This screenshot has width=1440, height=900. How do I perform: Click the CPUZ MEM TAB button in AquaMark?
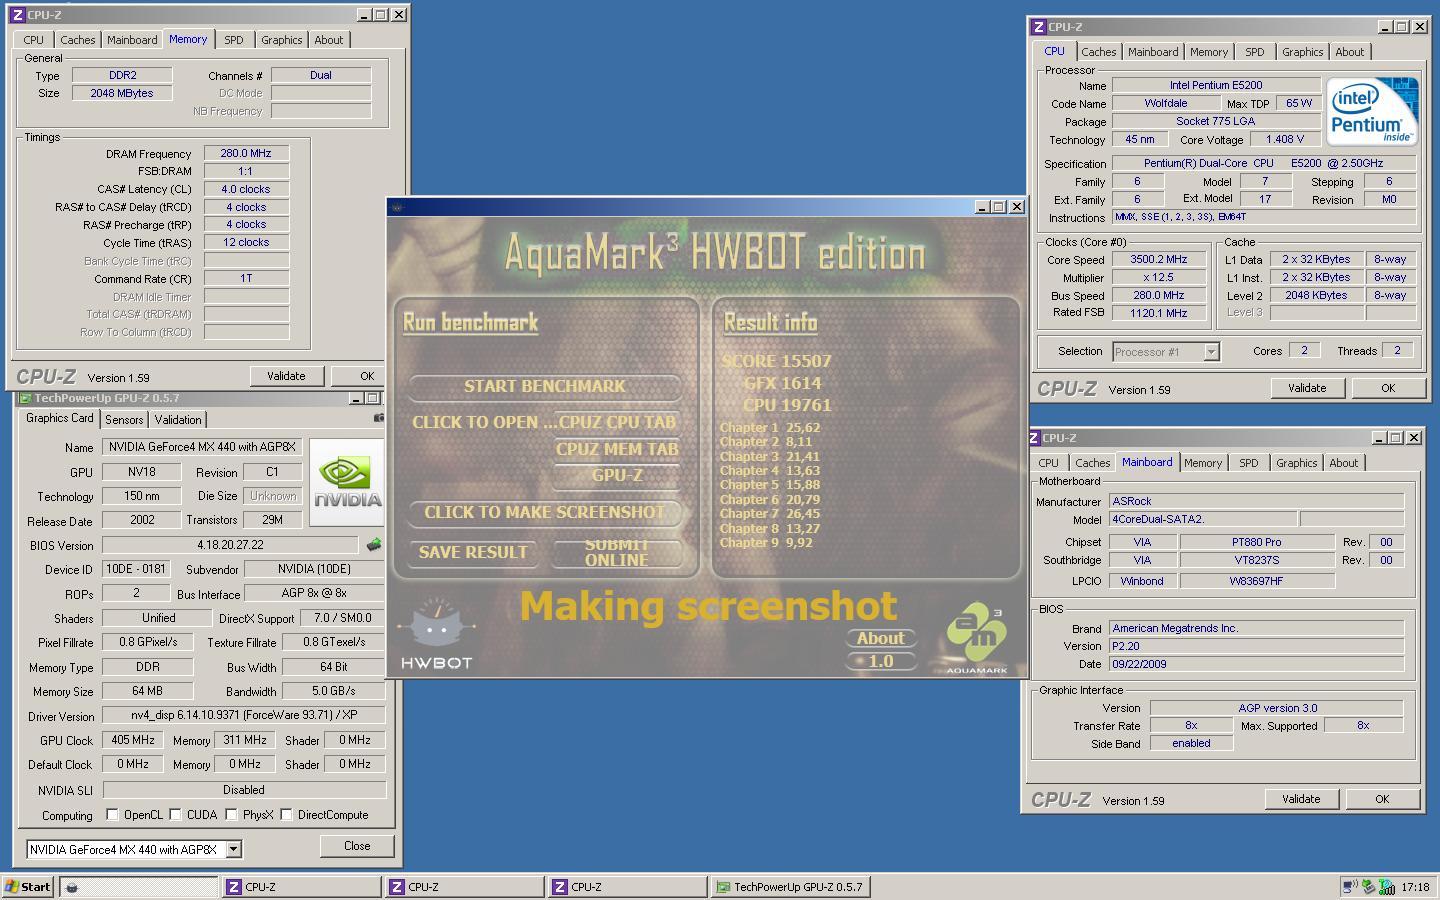click(x=617, y=449)
